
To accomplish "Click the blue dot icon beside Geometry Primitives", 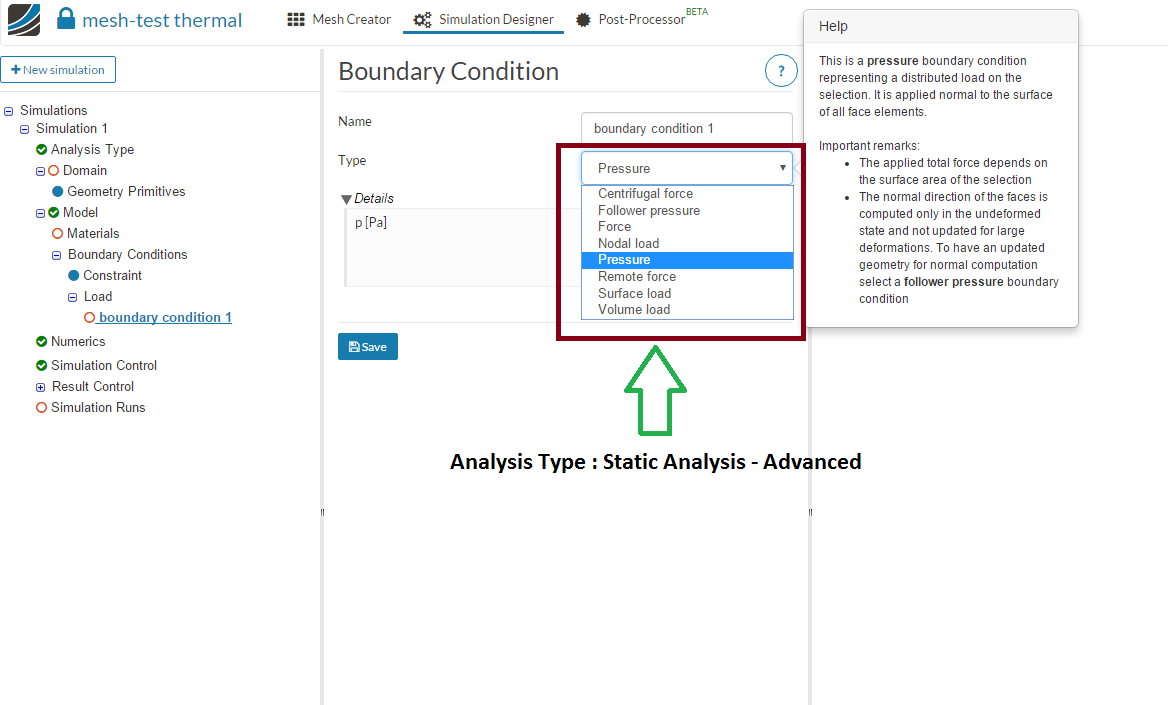I will [x=57, y=192].
